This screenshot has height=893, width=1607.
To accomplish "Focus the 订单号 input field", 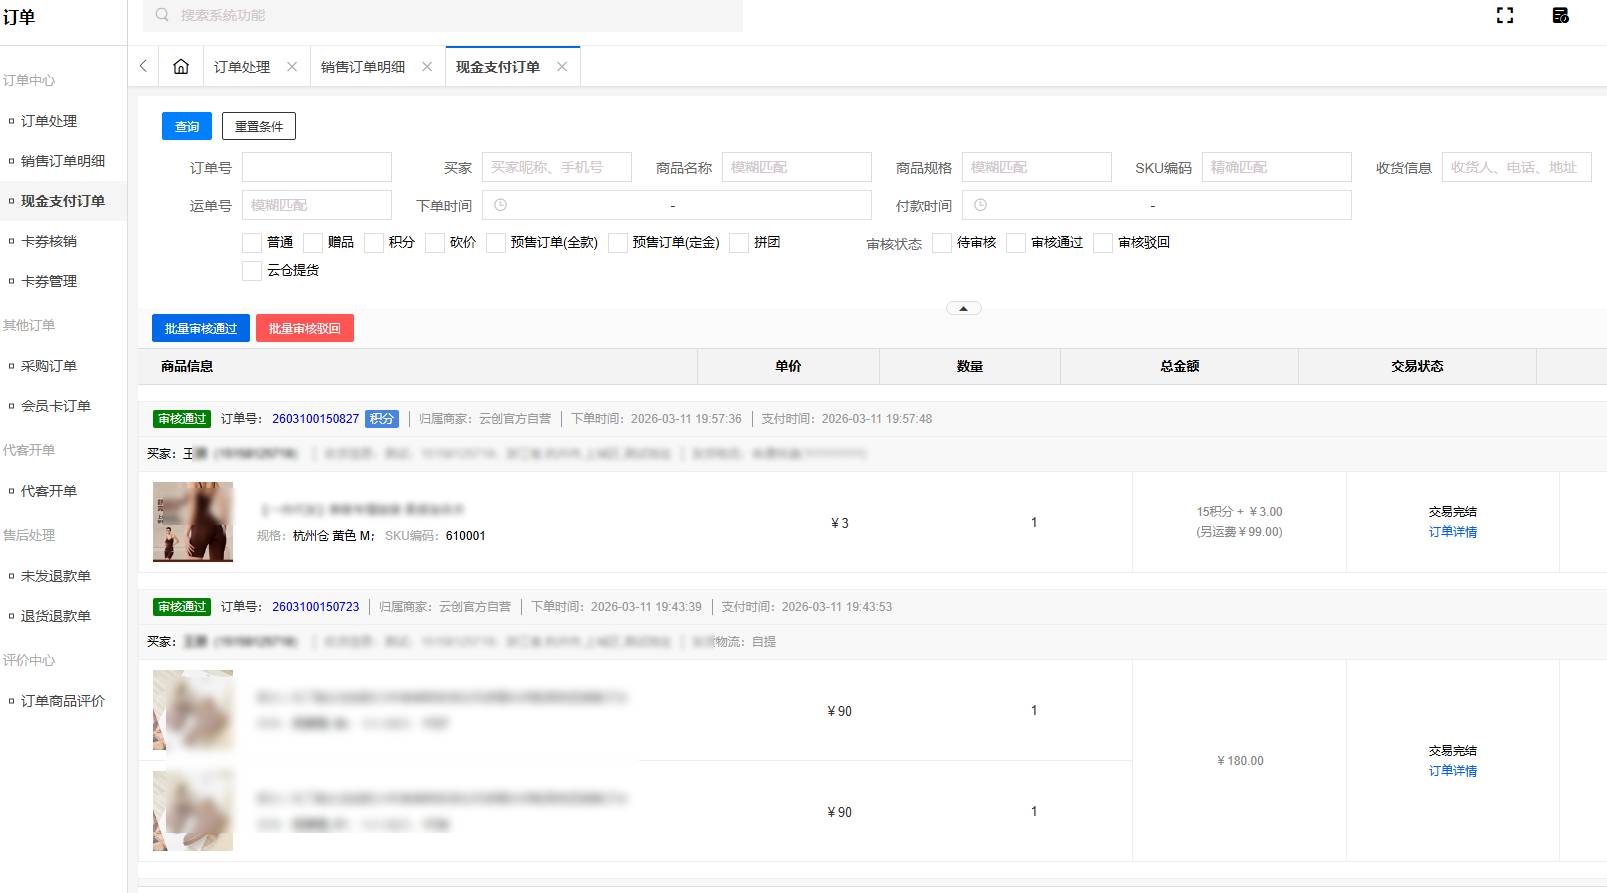I will (x=317, y=167).
